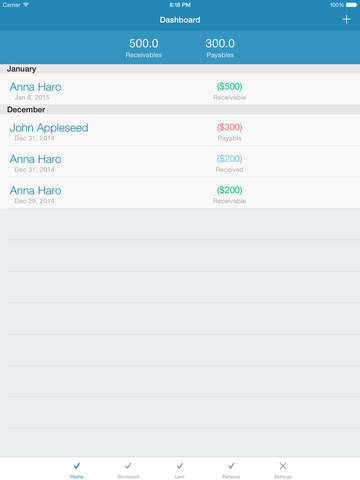The width and height of the screenshot is (360, 480).
Task: Open the Persons tab icon
Action: [x=231, y=466]
